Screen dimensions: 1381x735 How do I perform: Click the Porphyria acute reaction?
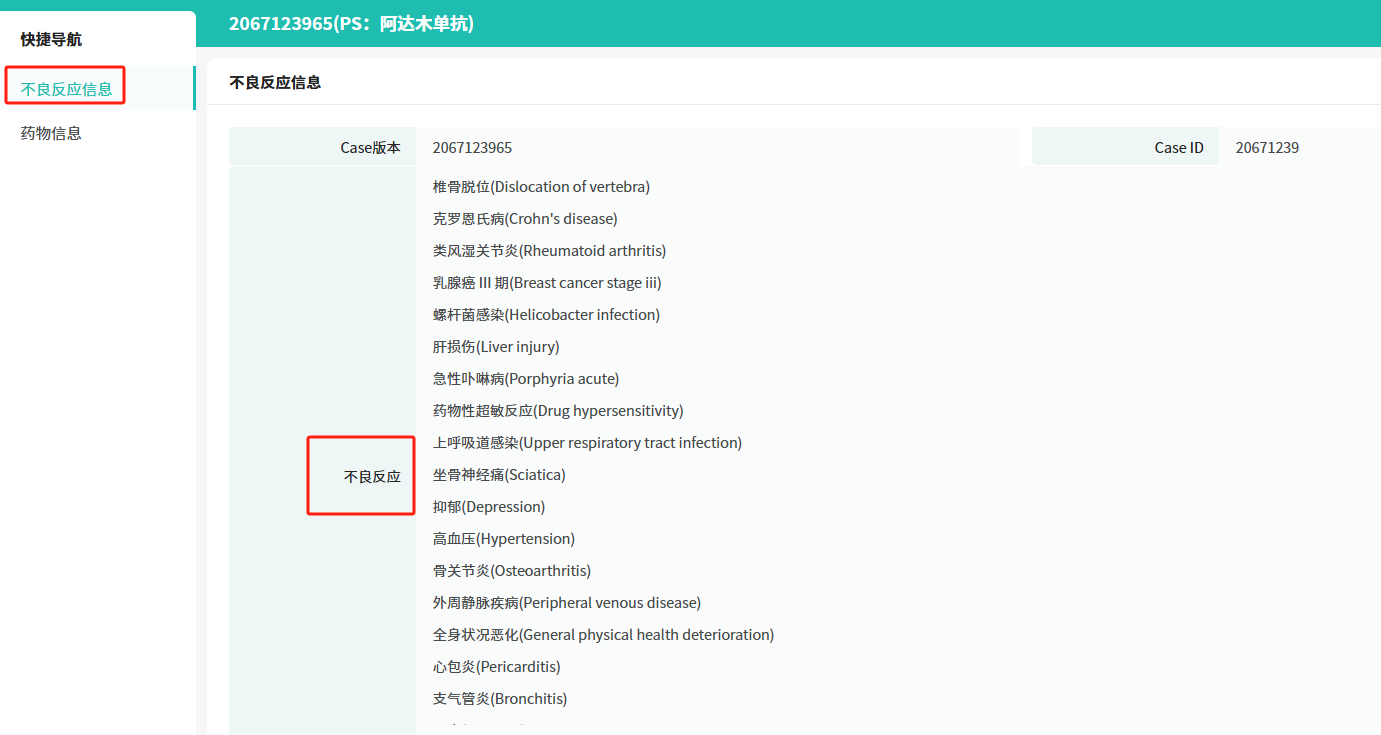tap(526, 379)
